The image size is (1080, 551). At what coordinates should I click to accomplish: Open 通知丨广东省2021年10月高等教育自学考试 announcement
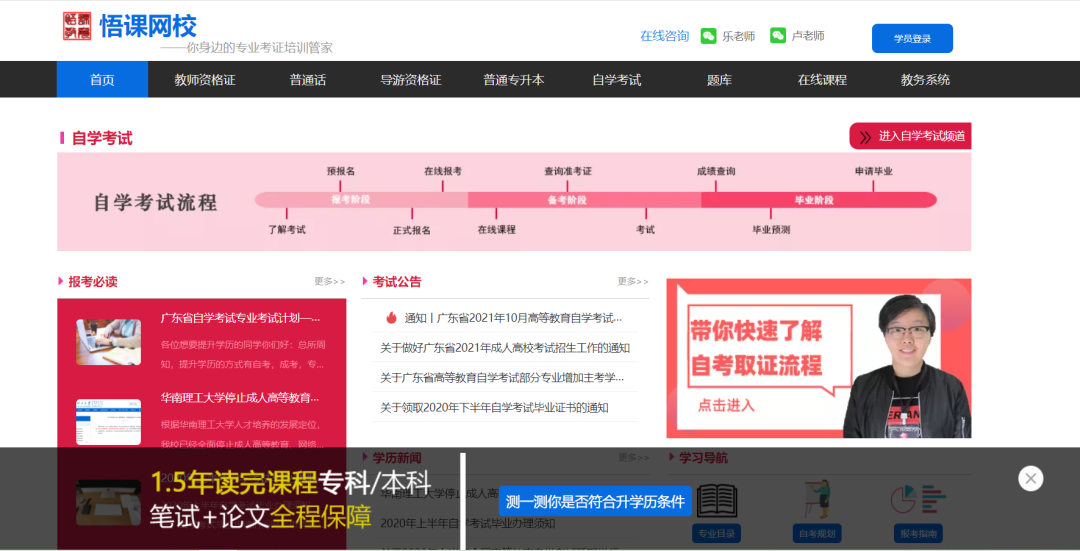pos(513,318)
